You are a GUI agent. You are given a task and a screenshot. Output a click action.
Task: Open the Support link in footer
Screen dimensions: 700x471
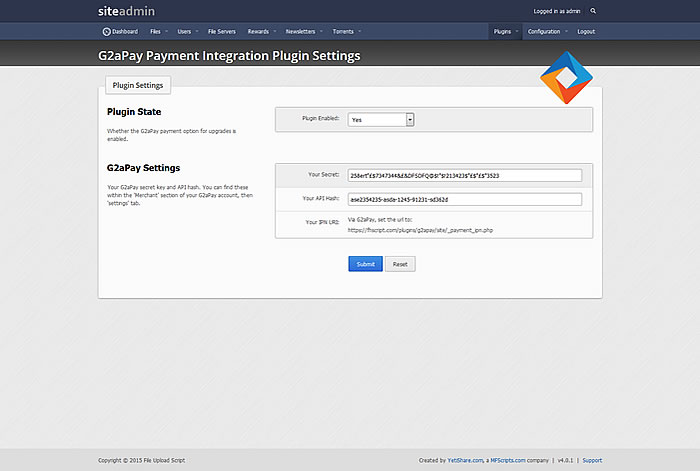tap(592, 460)
